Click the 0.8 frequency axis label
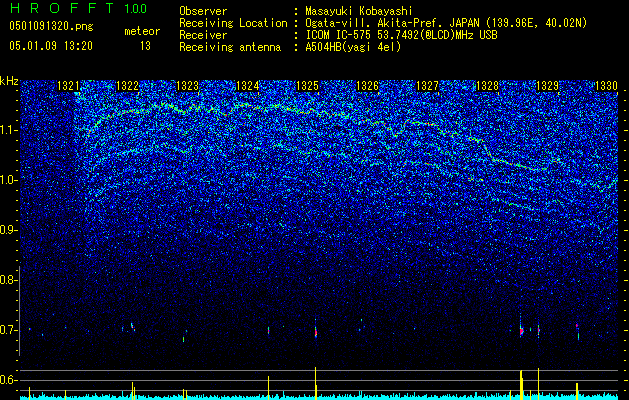The width and height of the screenshot is (629, 400). (8, 280)
